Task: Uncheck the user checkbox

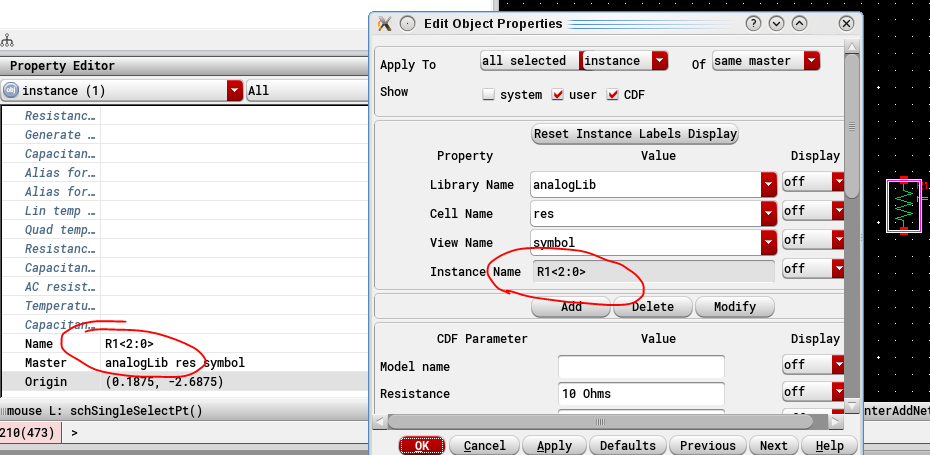Action: 559,95
